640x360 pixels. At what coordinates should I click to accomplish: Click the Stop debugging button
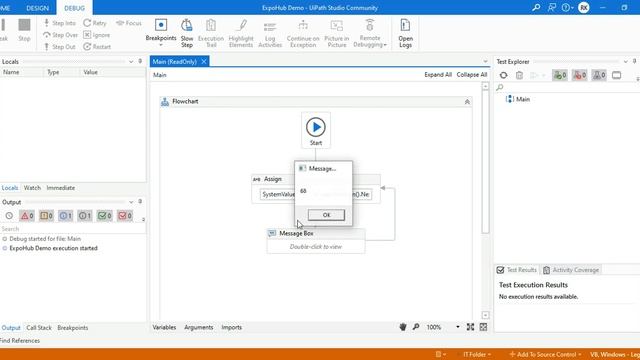point(24,30)
